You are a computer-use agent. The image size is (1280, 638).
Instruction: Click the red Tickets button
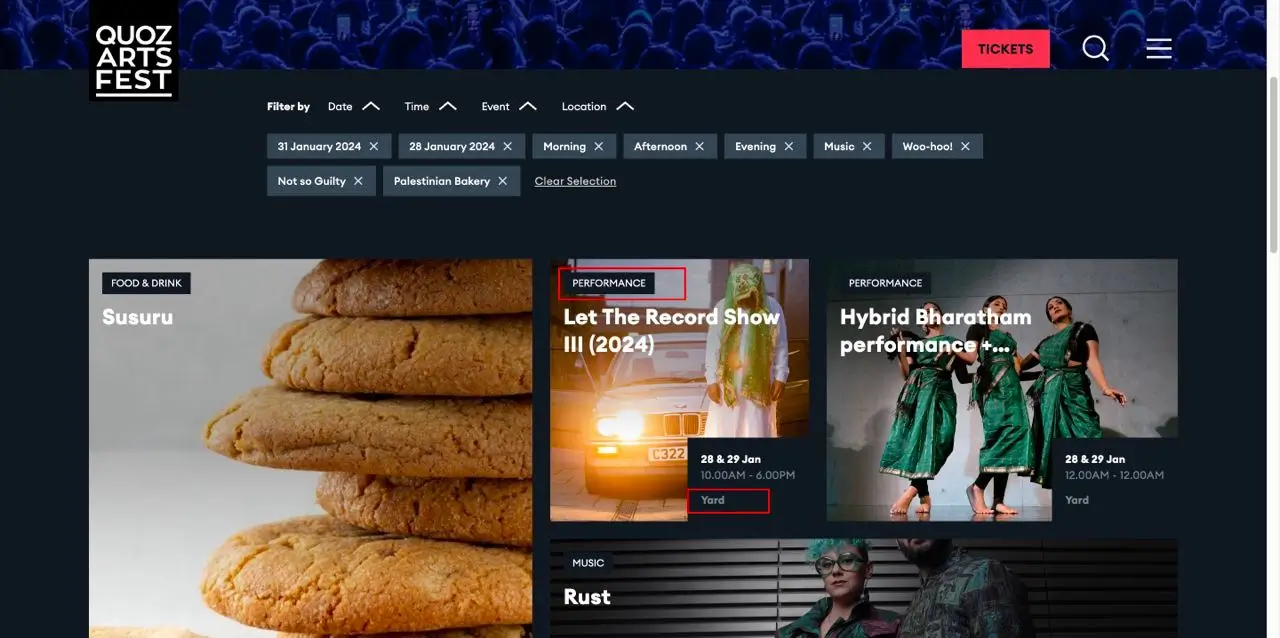pos(1005,49)
